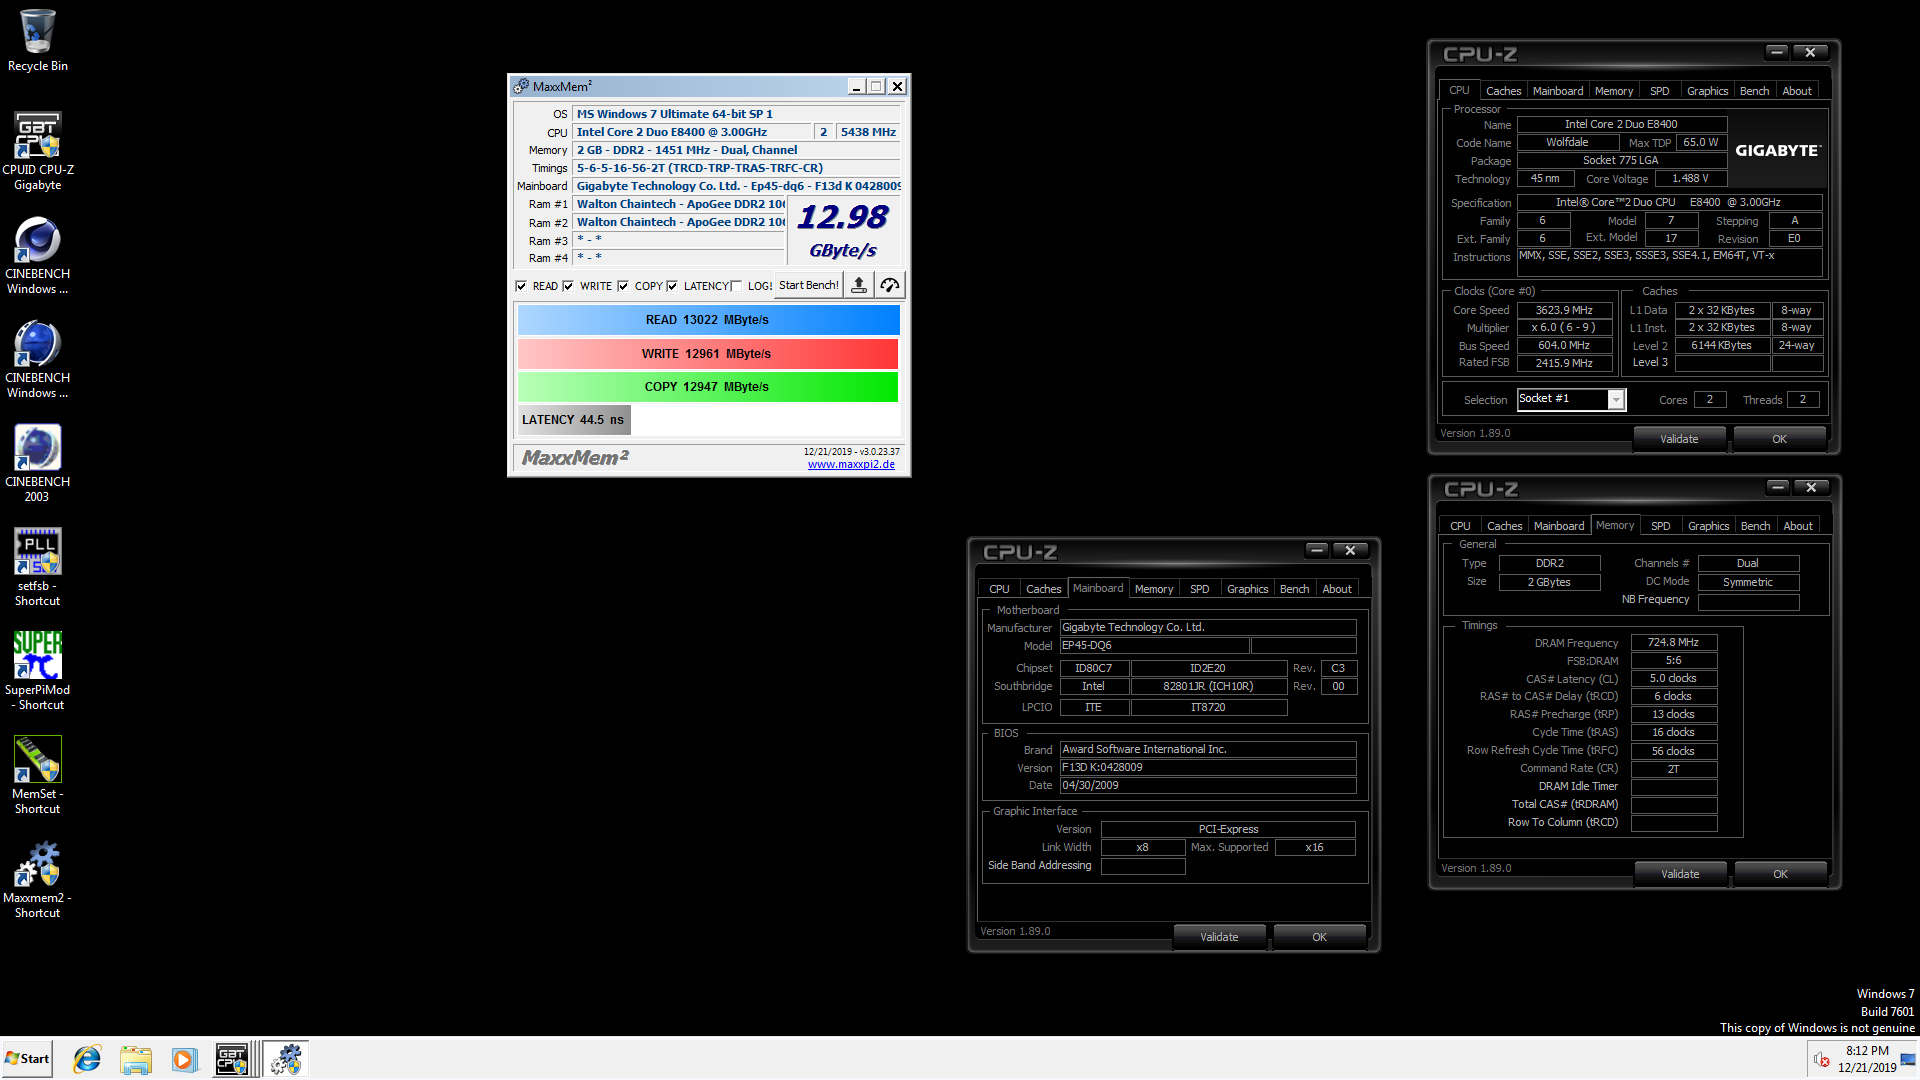The image size is (1920, 1080).
Task: Open Windows Explorer from taskbar
Action: pos(136,1059)
